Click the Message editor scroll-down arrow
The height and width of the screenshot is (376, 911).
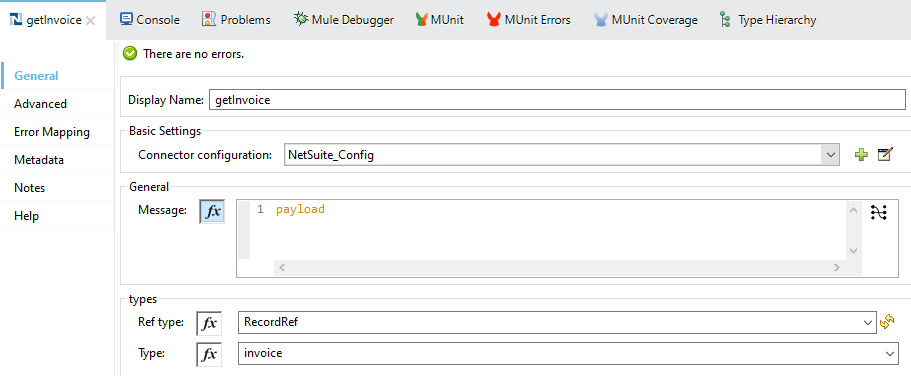pyautogui.click(x=853, y=250)
